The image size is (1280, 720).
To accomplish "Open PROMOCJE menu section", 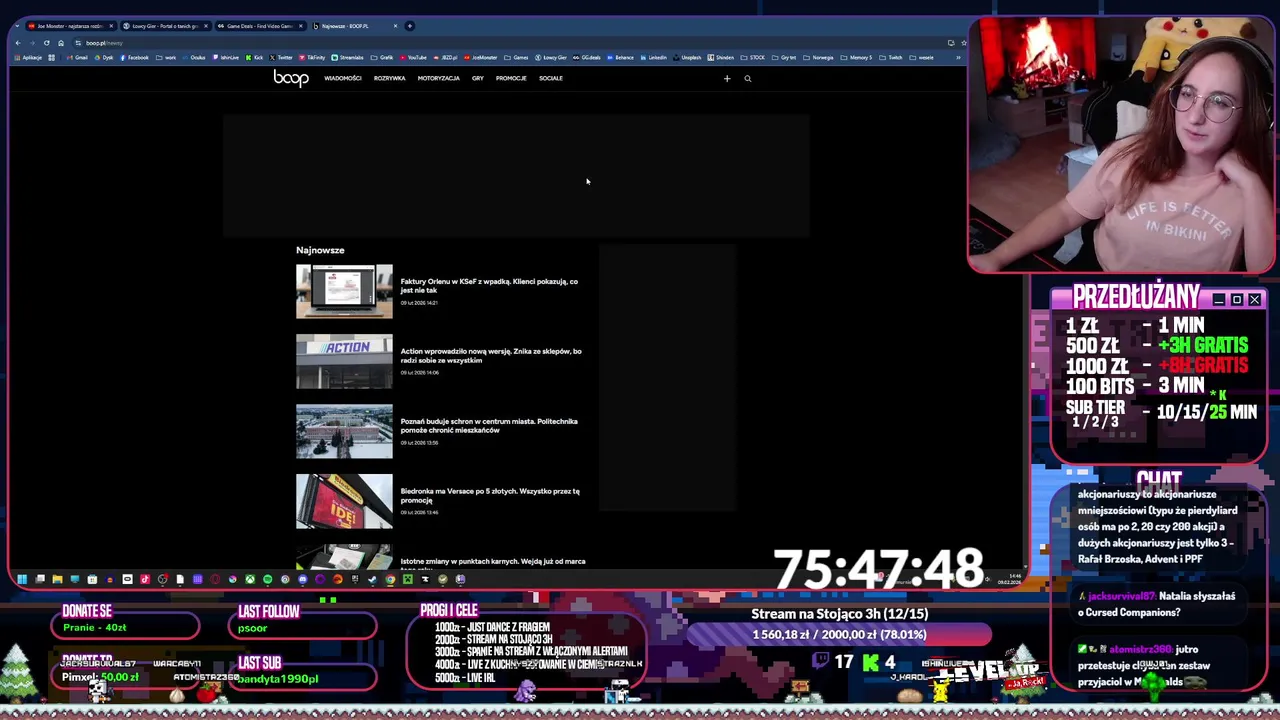I will pos(511,78).
